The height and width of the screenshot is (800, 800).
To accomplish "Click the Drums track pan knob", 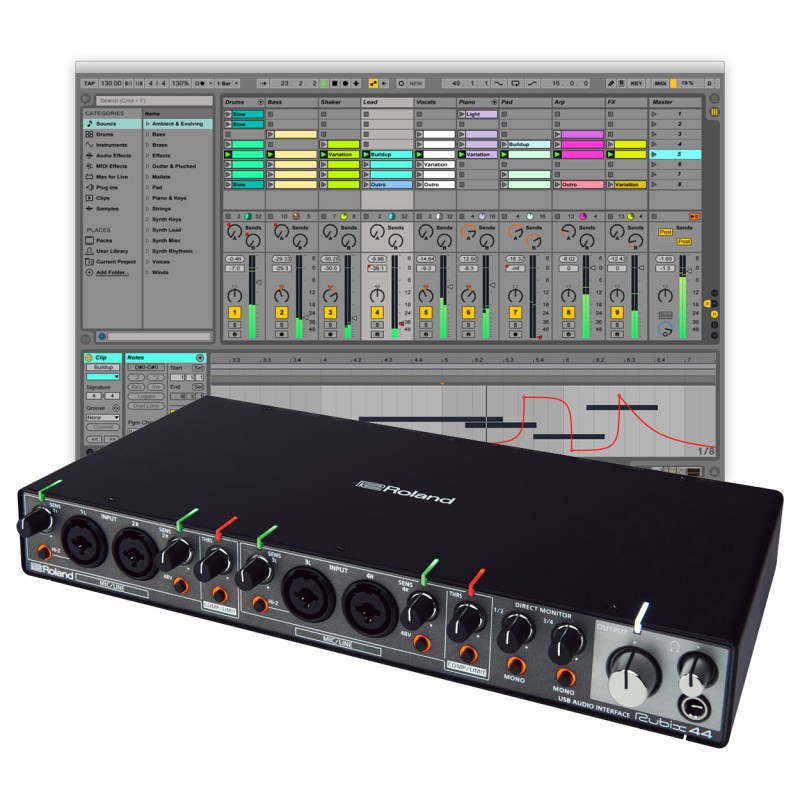I will [235, 295].
